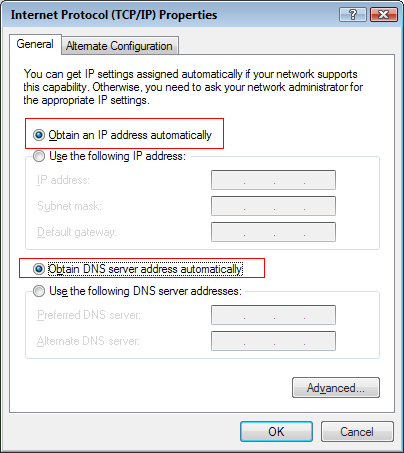The image size is (404, 453).
Task: Dismiss dialog with Cancel button
Action: click(x=357, y=432)
